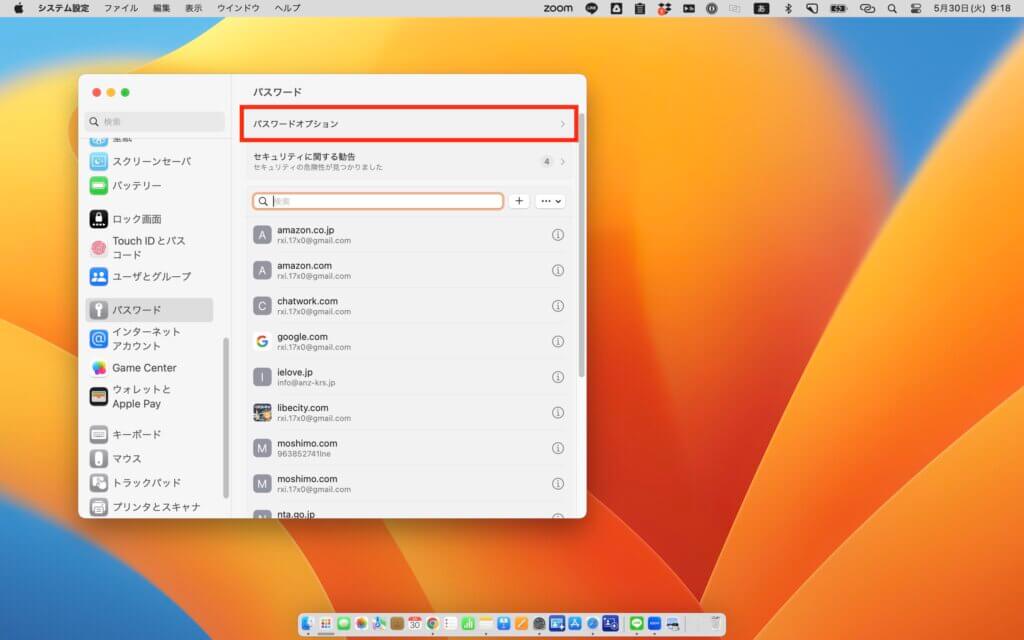Select the libecity.com password entry
Viewport: 1024px width, 640px height.
[x=409, y=413]
